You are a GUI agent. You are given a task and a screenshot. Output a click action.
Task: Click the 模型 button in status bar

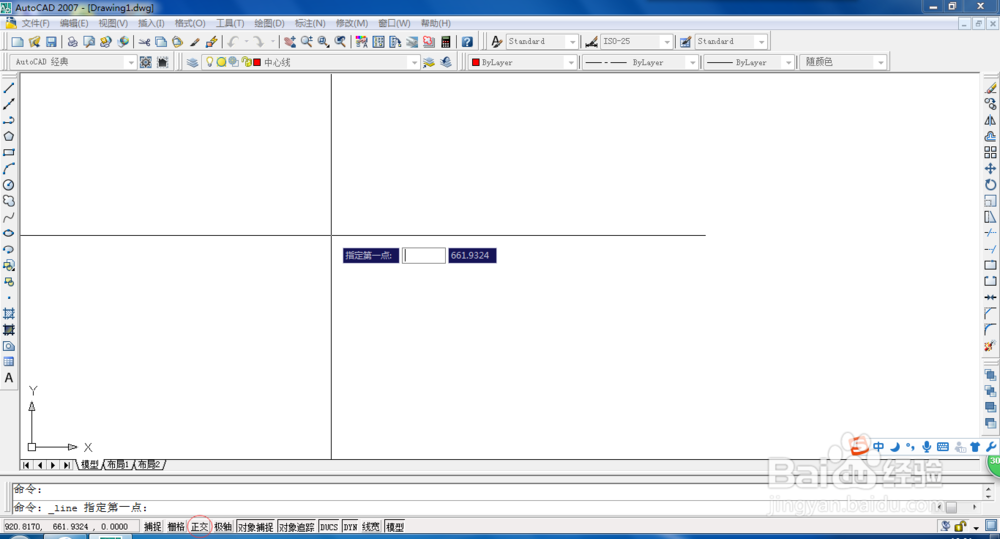(x=395, y=527)
